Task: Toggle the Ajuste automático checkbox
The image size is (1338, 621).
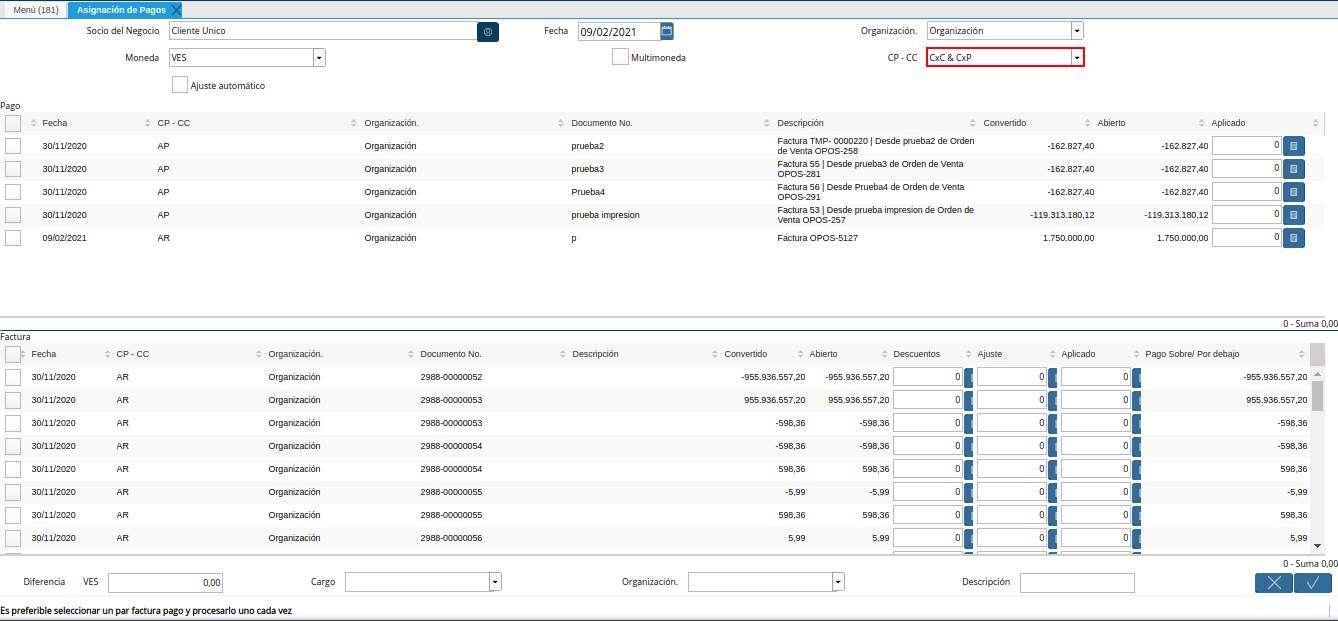Action: click(180, 85)
